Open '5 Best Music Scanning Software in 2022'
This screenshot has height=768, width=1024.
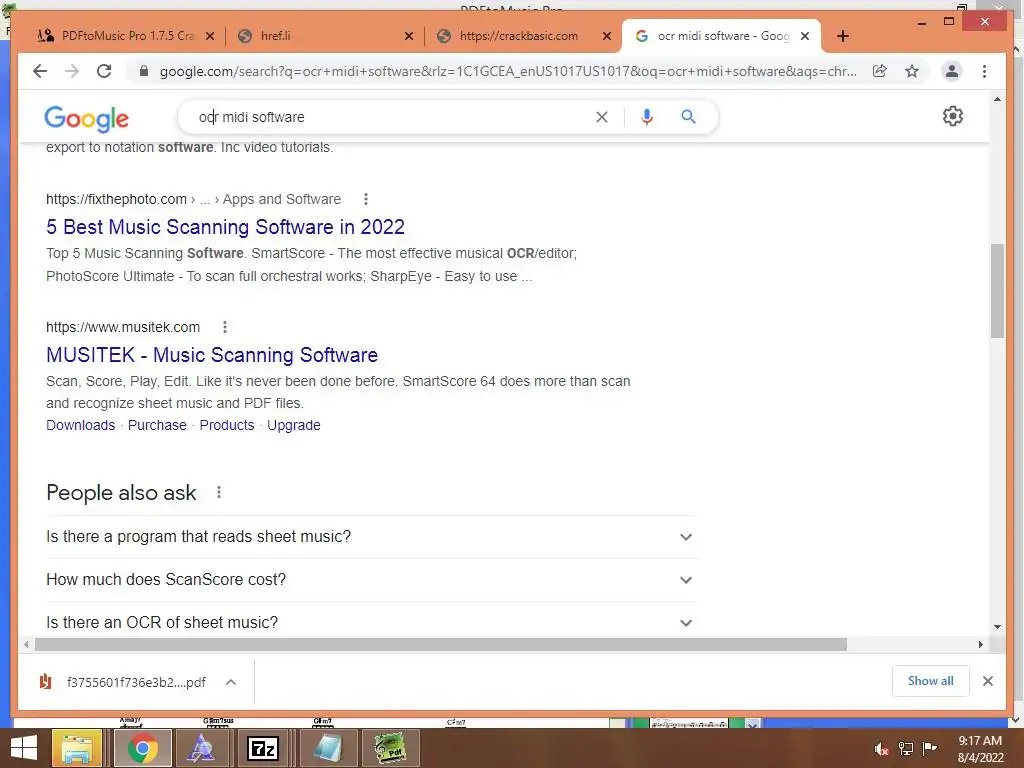click(x=225, y=227)
